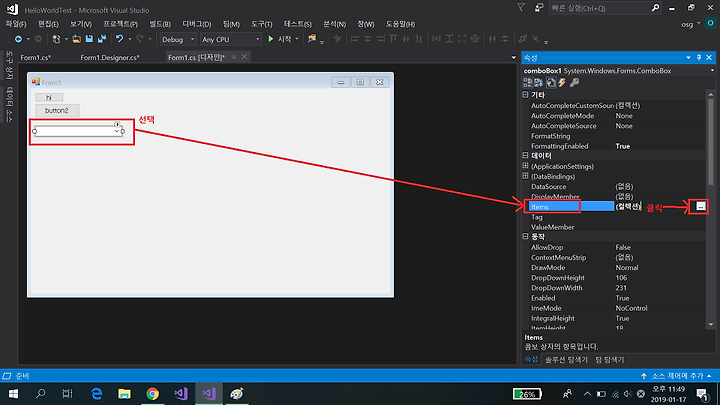
Task: Collapse the 동작 property category
Action: [x=525, y=236]
